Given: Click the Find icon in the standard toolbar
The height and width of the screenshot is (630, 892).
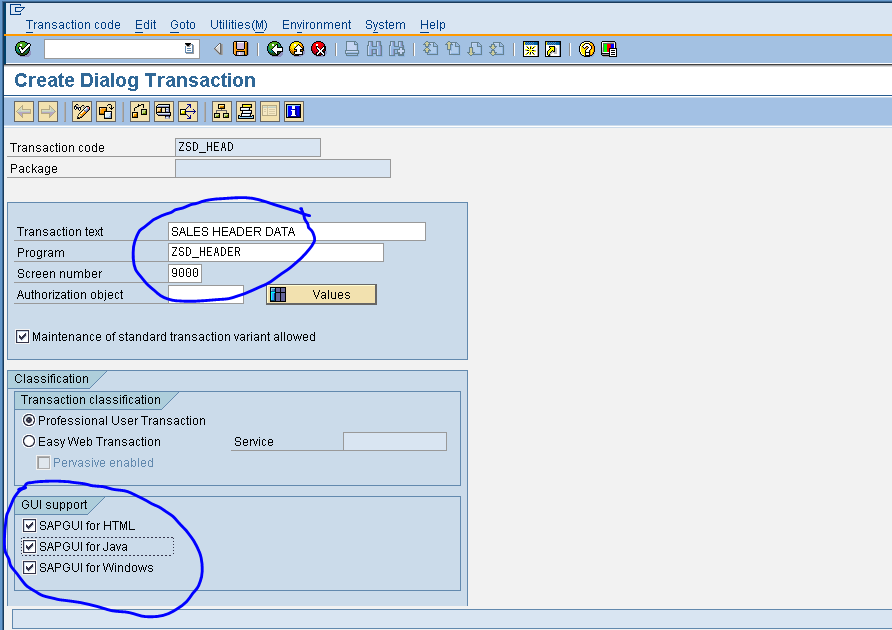Looking at the screenshot, I should pyautogui.click(x=373, y=48).
